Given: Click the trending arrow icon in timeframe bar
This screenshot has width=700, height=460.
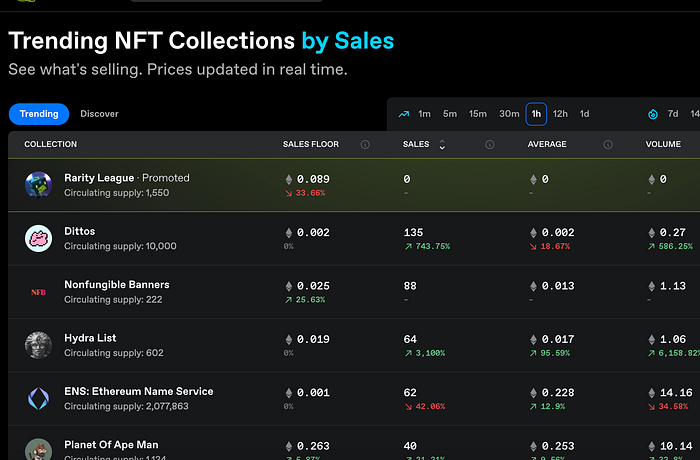Looking at the screenshot, I should tap(404, 114).
